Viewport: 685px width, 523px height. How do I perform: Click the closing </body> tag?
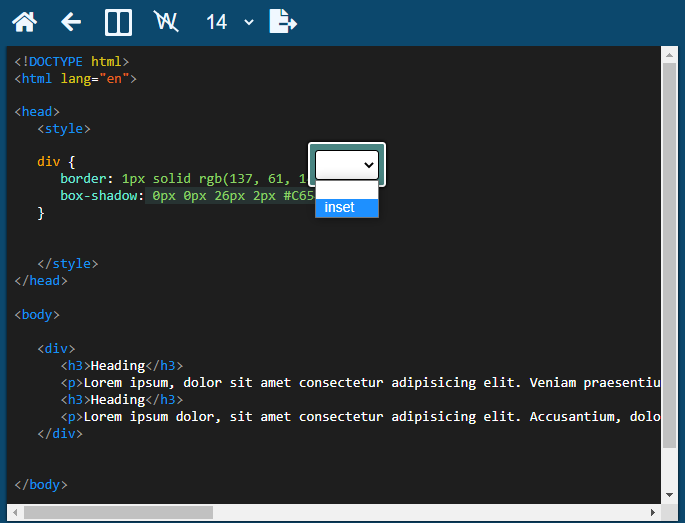click(x=41, y=485)
